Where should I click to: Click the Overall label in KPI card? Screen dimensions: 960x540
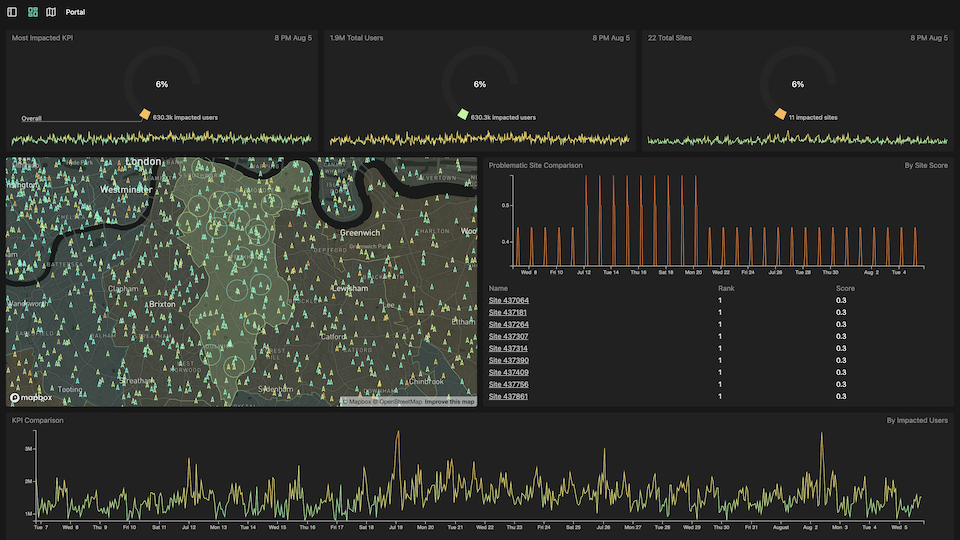(x=32, y=119)
